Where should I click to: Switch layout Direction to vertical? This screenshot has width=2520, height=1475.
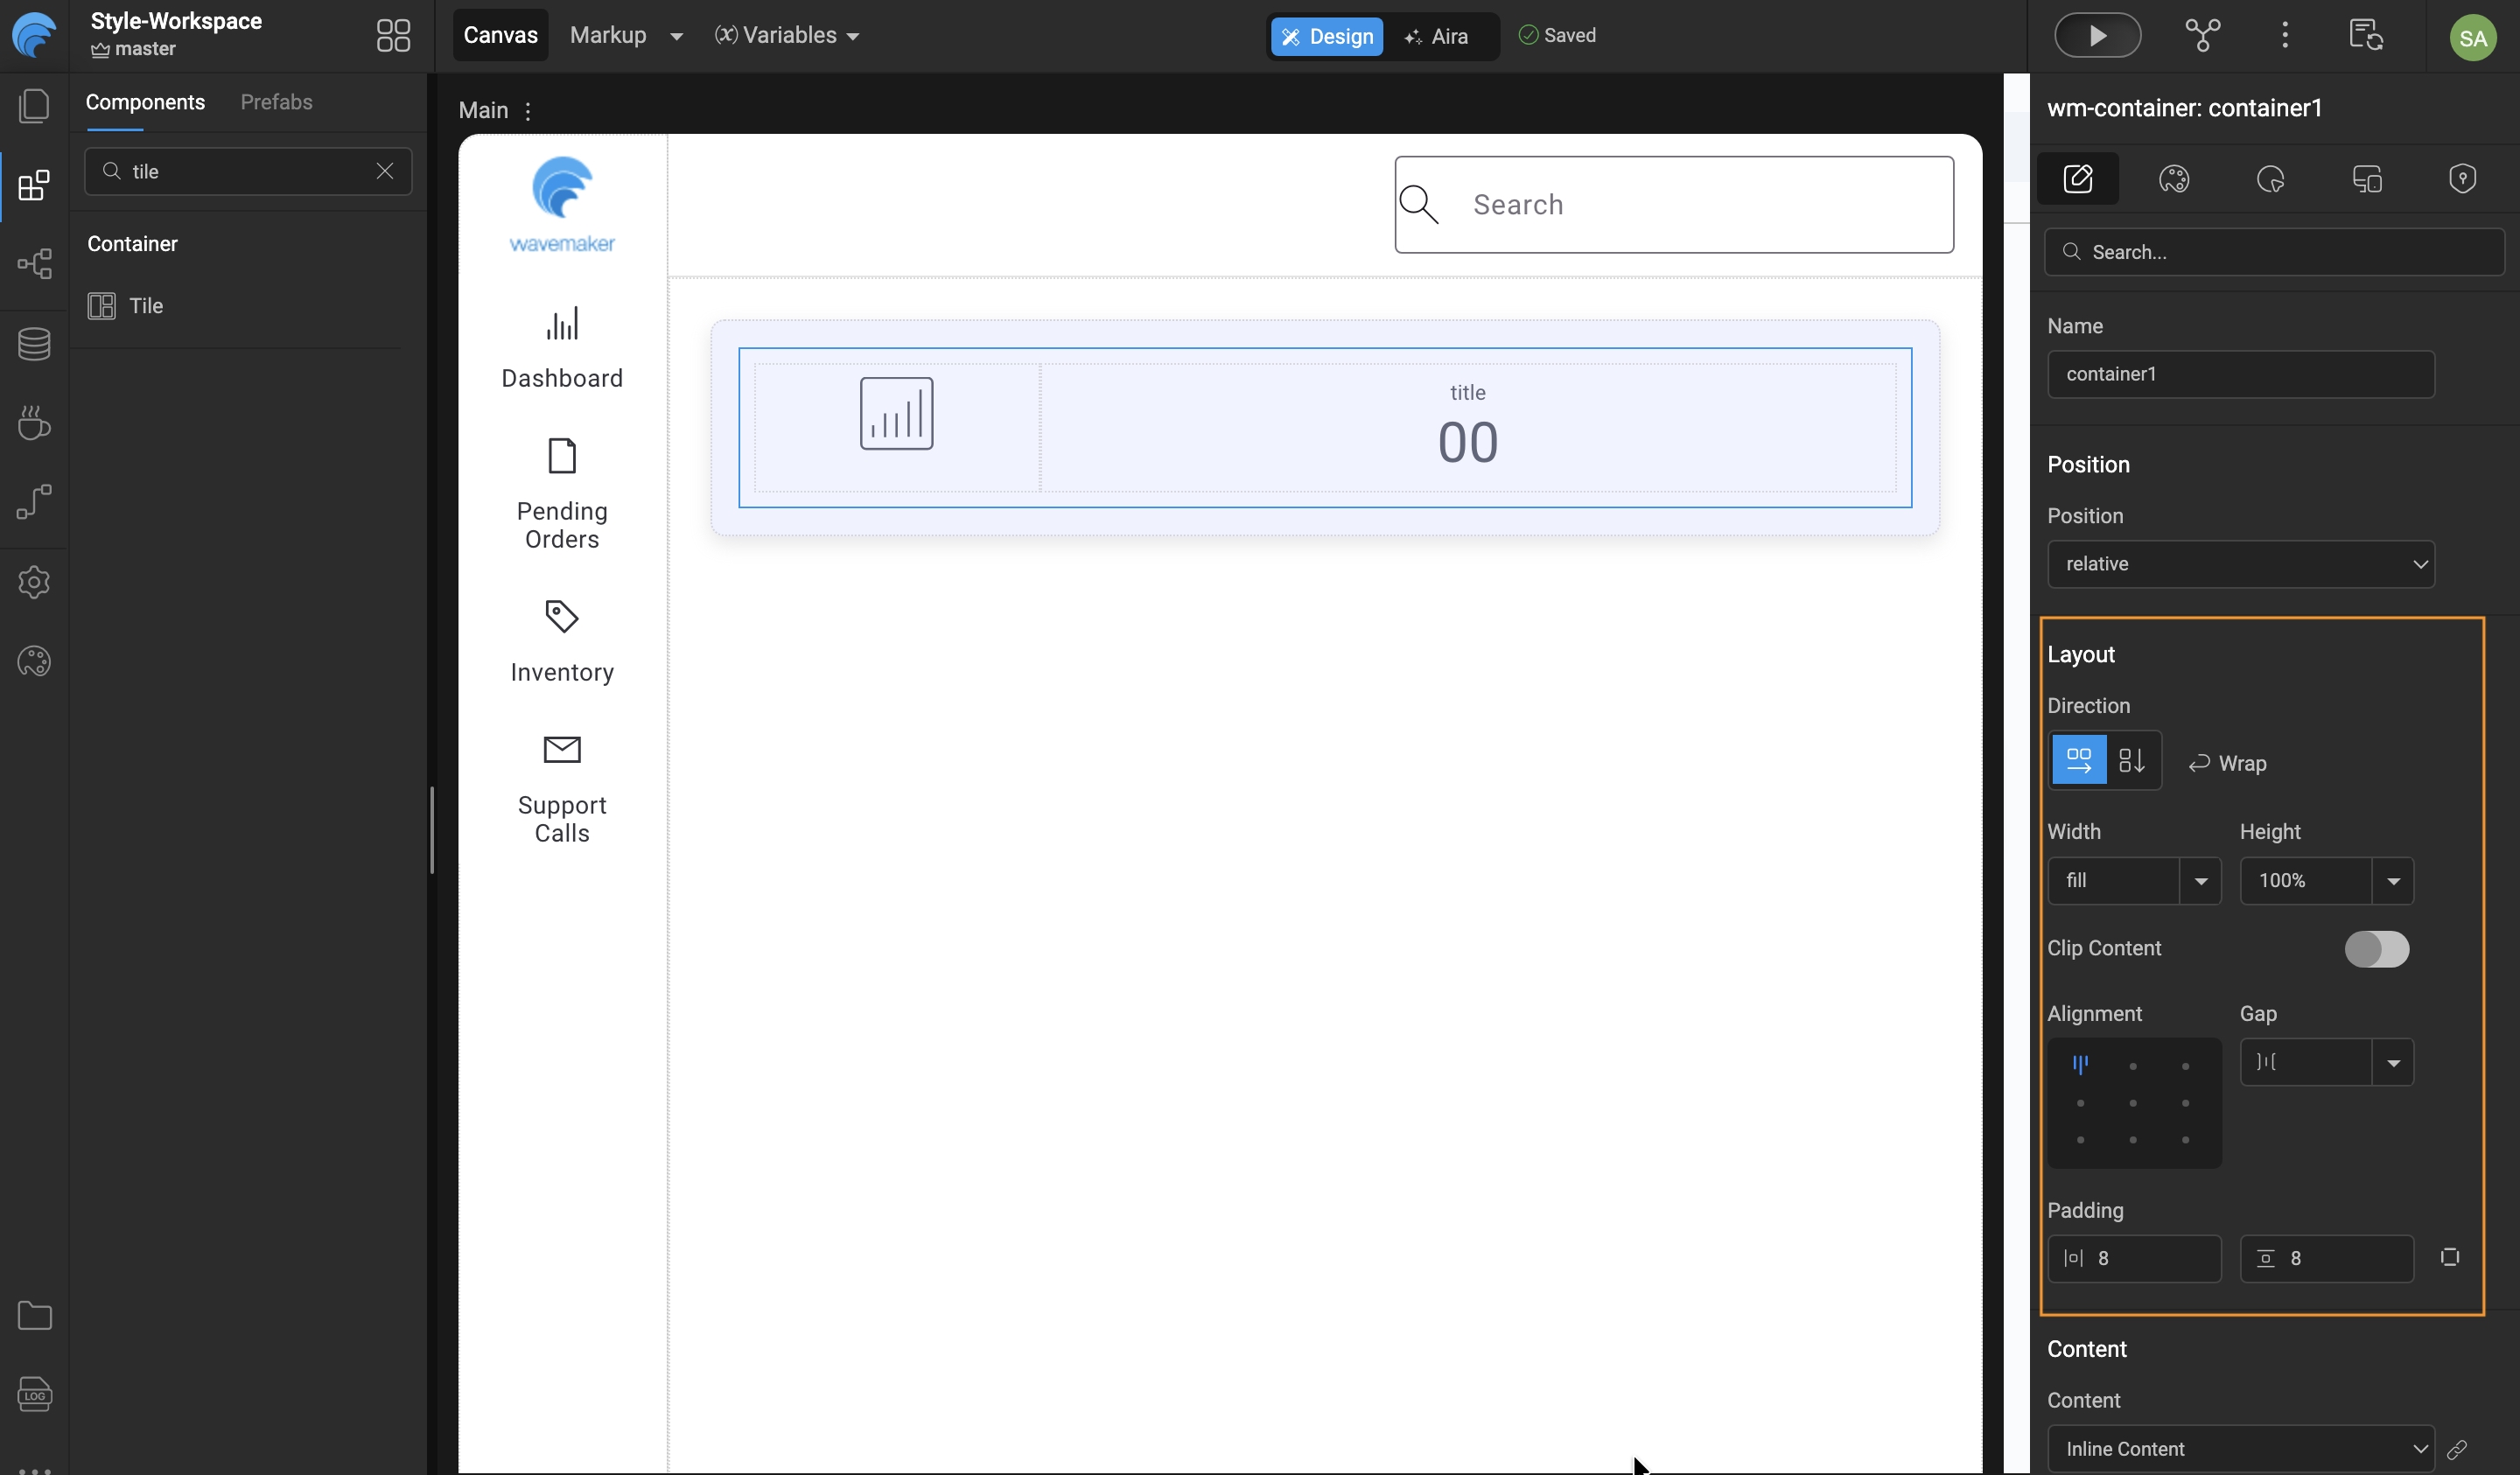2132,760
